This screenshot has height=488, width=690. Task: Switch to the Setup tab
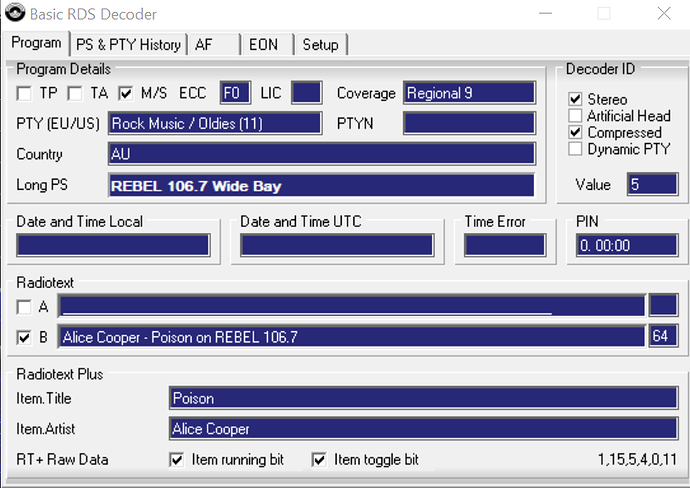tap(321, 44)
